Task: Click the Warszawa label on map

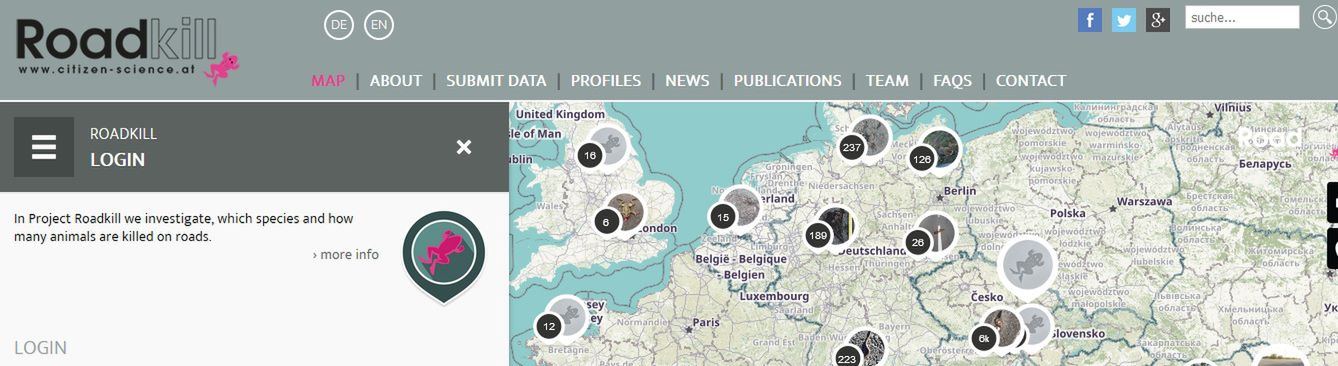Action: point(1144,202)
